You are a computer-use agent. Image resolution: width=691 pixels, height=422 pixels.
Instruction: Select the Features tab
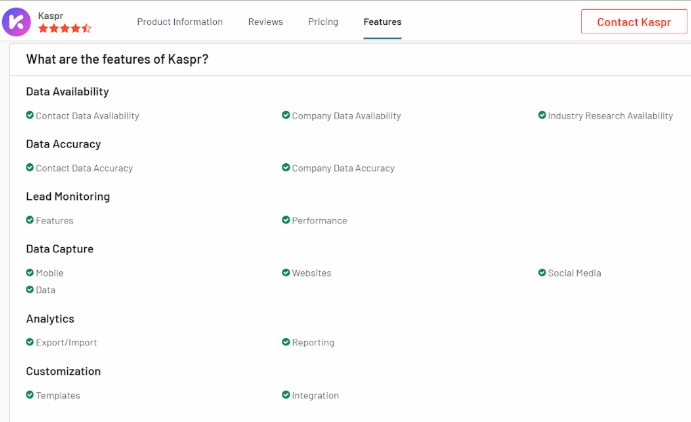click(x=382, y=21)
